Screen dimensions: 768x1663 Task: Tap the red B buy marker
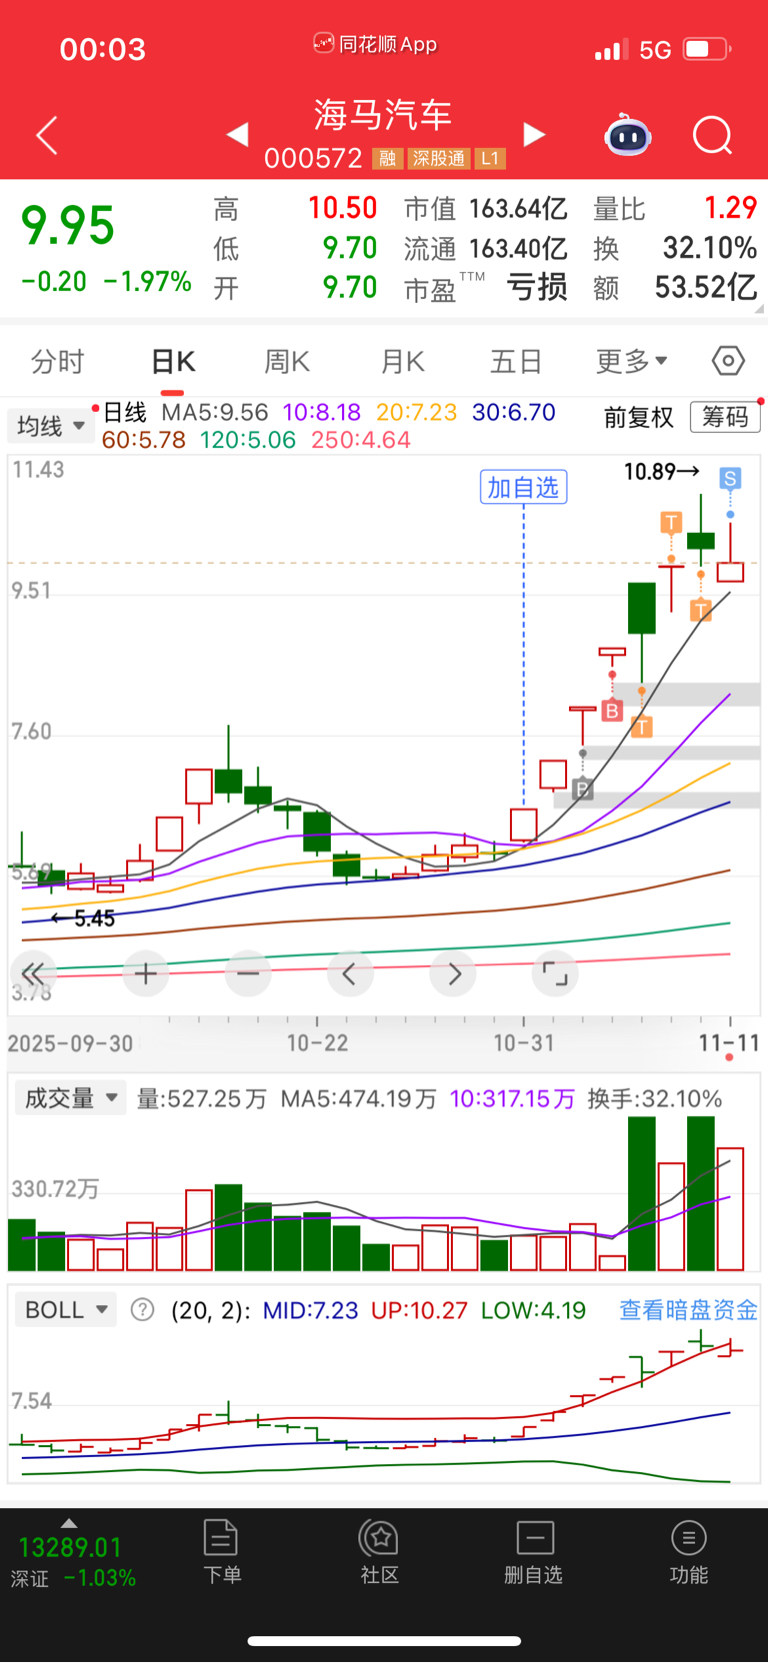(x=612, y=711)
